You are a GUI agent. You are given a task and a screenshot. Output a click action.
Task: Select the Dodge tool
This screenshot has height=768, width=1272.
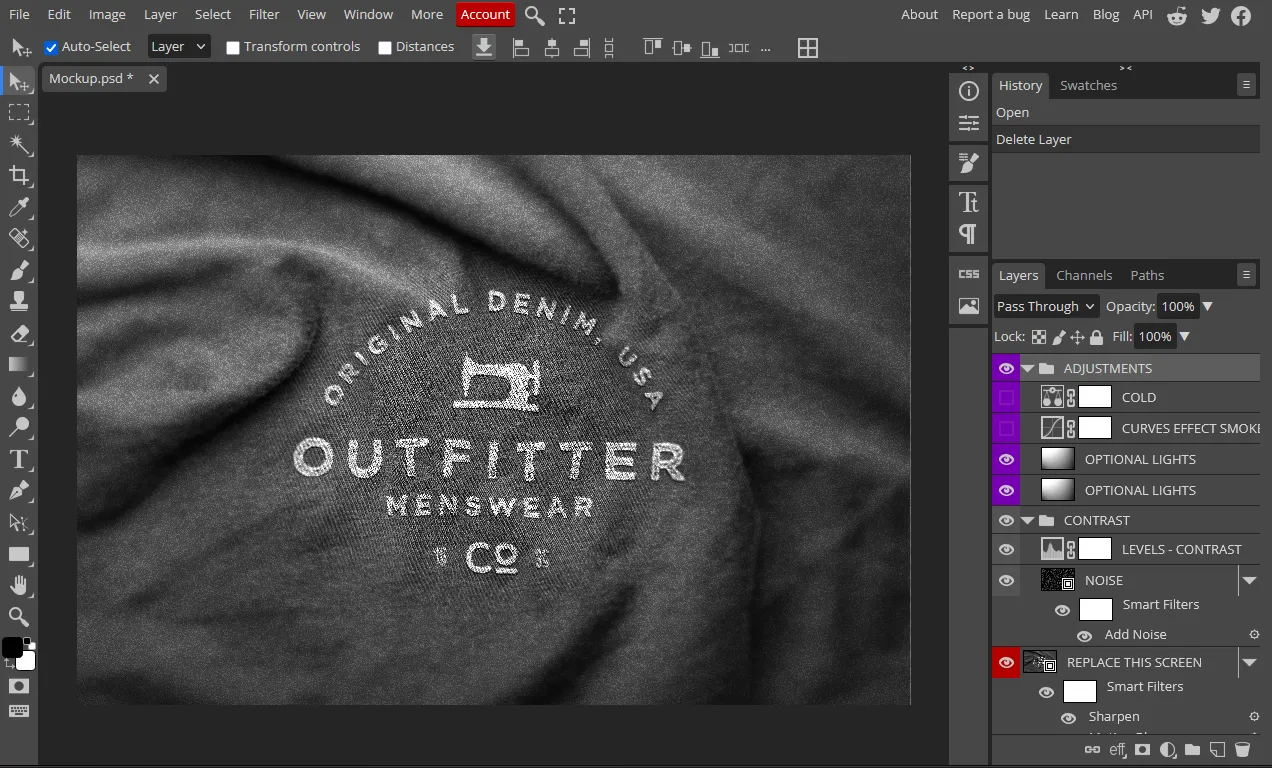coord(19,427)
